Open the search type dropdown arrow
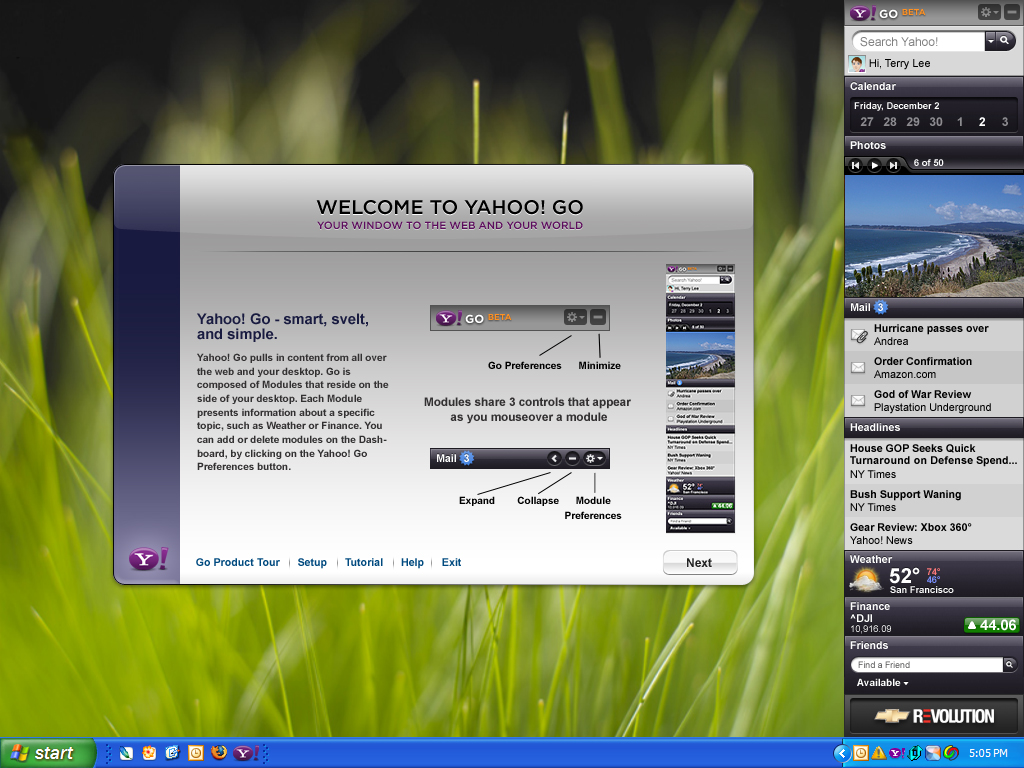The height and width of the screenshot is (768, 1024). click(990, 41)
